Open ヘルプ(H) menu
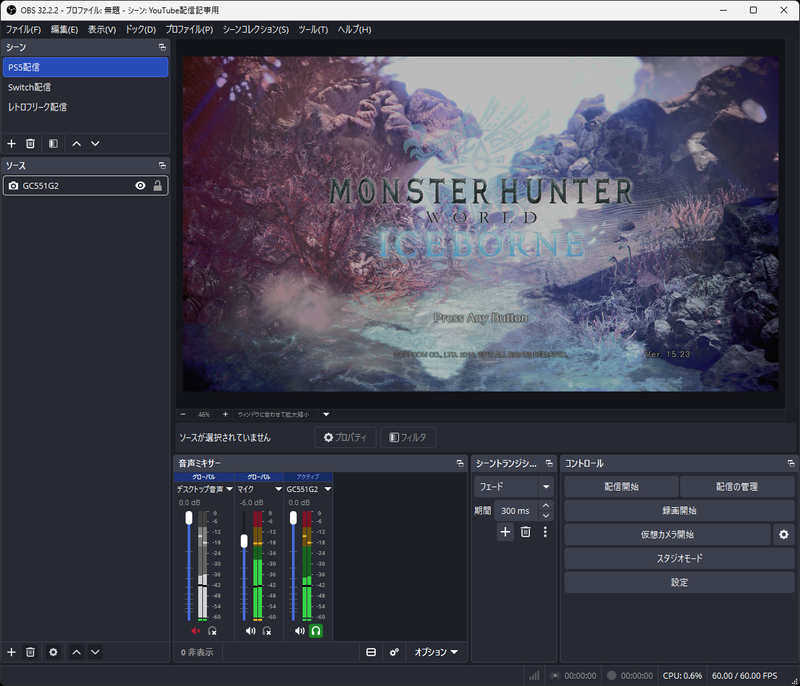The image size is (800, 686). click(354, 30)
